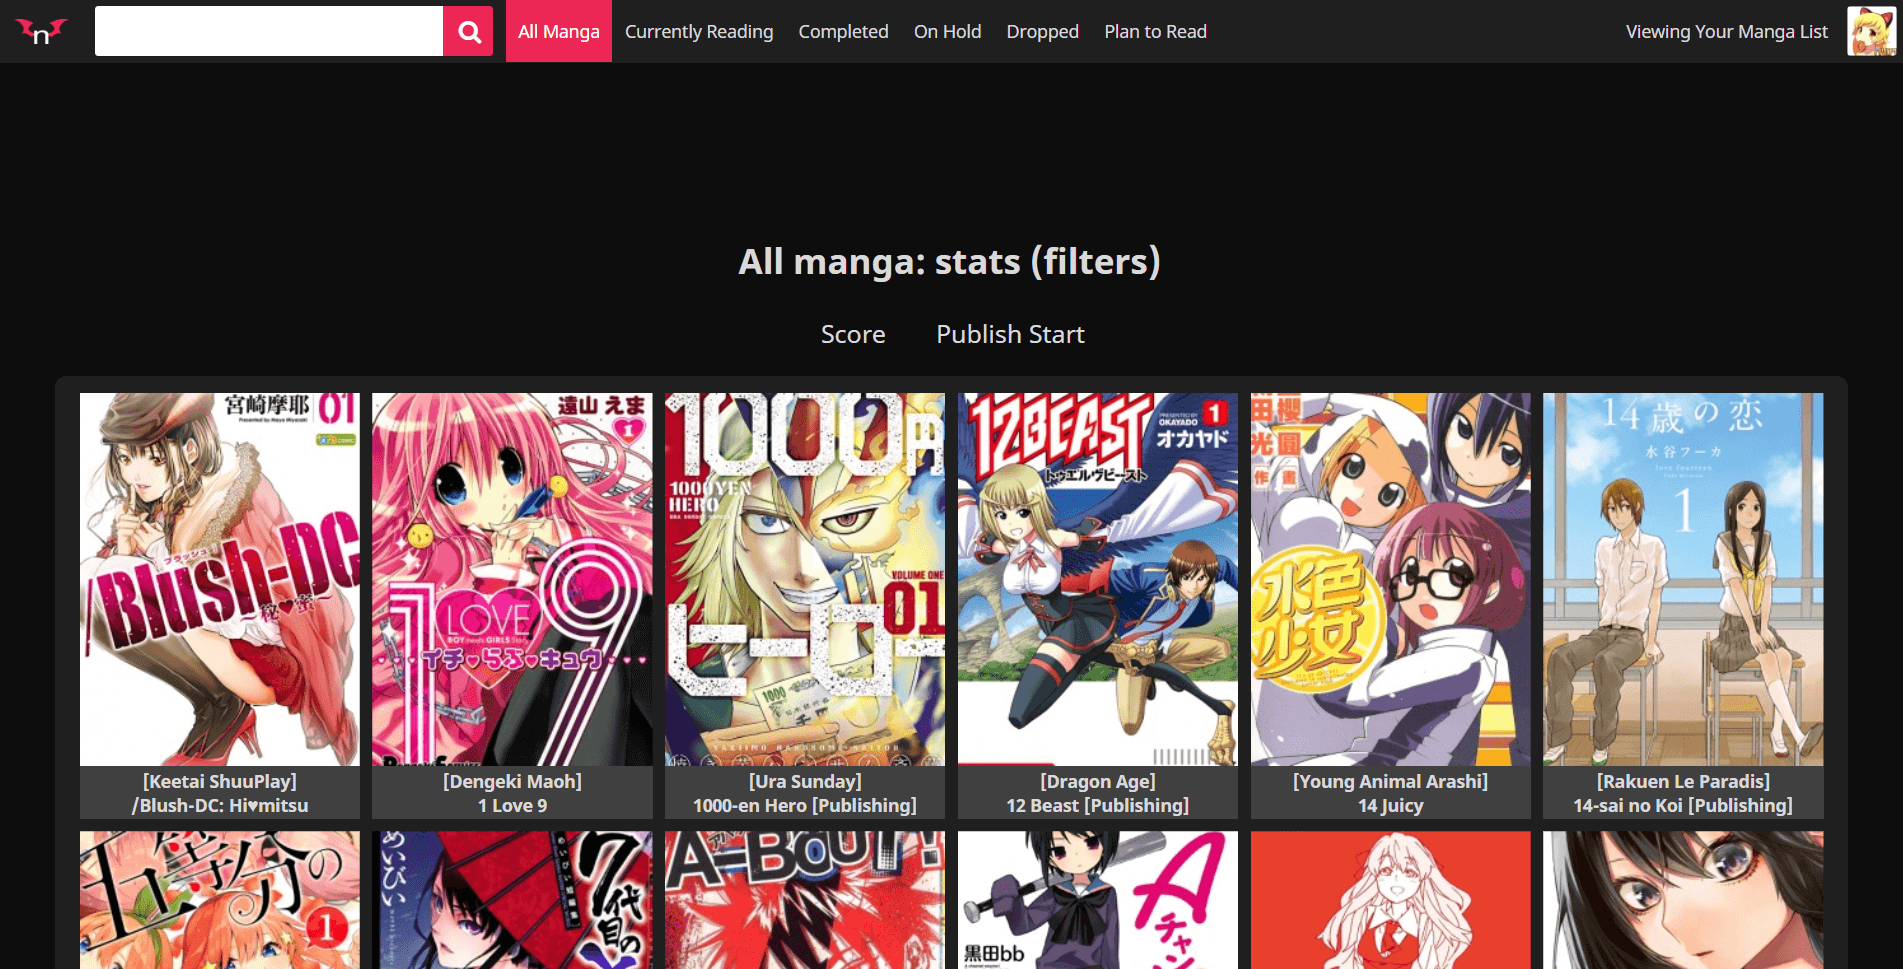Open the 1 Love 9 cover

[x=512, y=579]
